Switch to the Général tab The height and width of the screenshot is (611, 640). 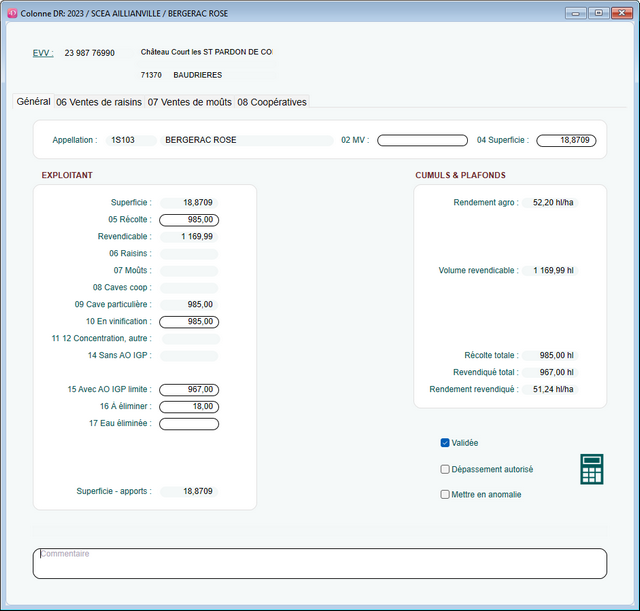33,101
